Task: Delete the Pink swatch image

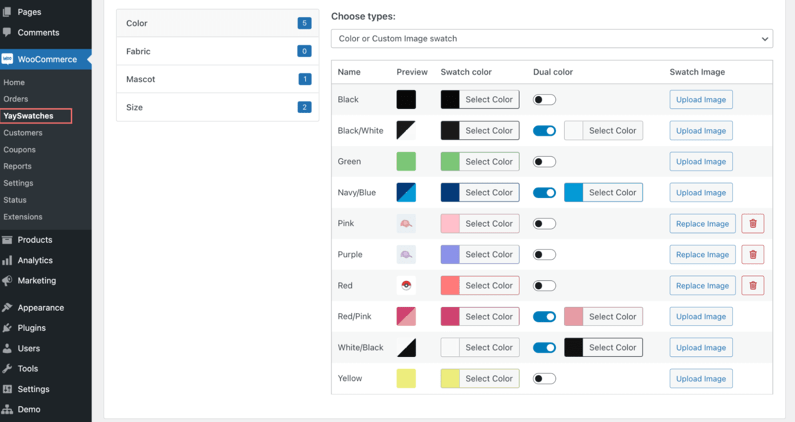Action: [x=752, y=224]
